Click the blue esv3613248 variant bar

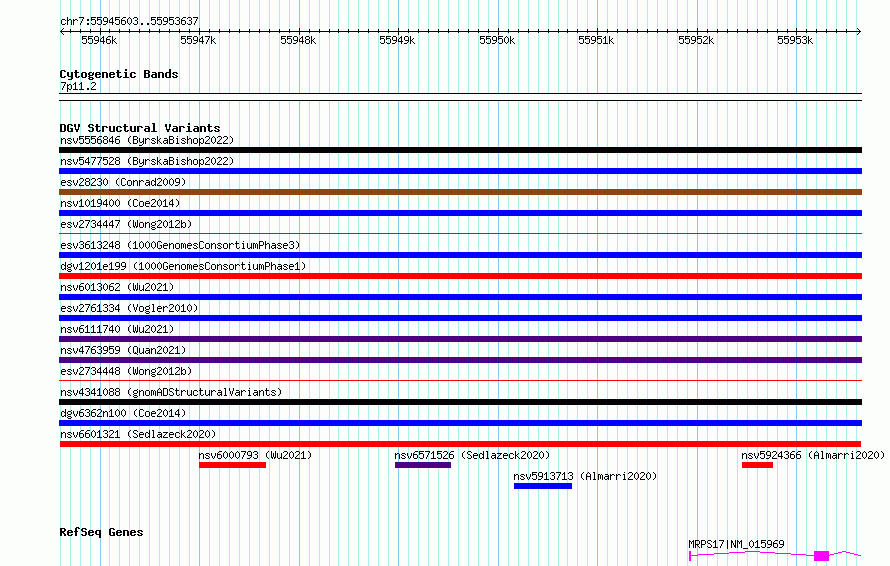coord(460,255)
